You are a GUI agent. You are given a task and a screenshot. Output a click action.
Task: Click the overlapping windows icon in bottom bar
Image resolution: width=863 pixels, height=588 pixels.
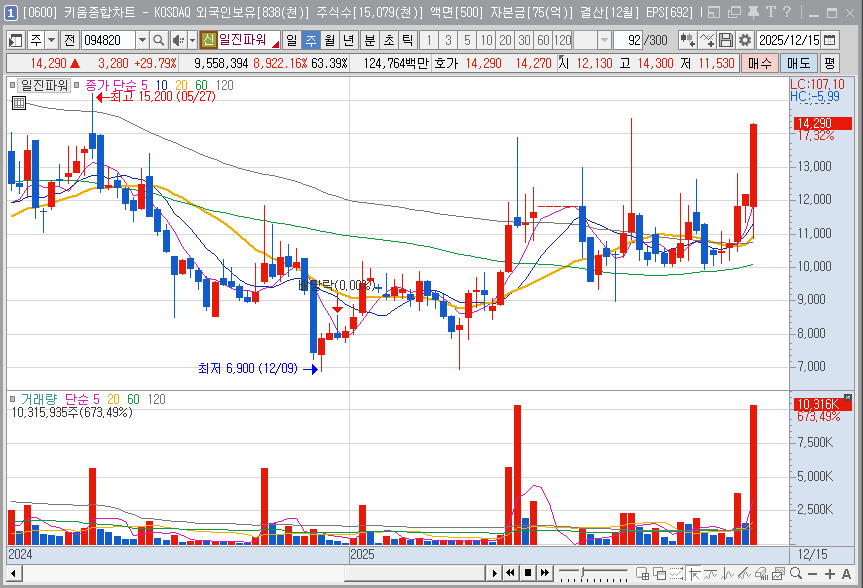point(659,574)
